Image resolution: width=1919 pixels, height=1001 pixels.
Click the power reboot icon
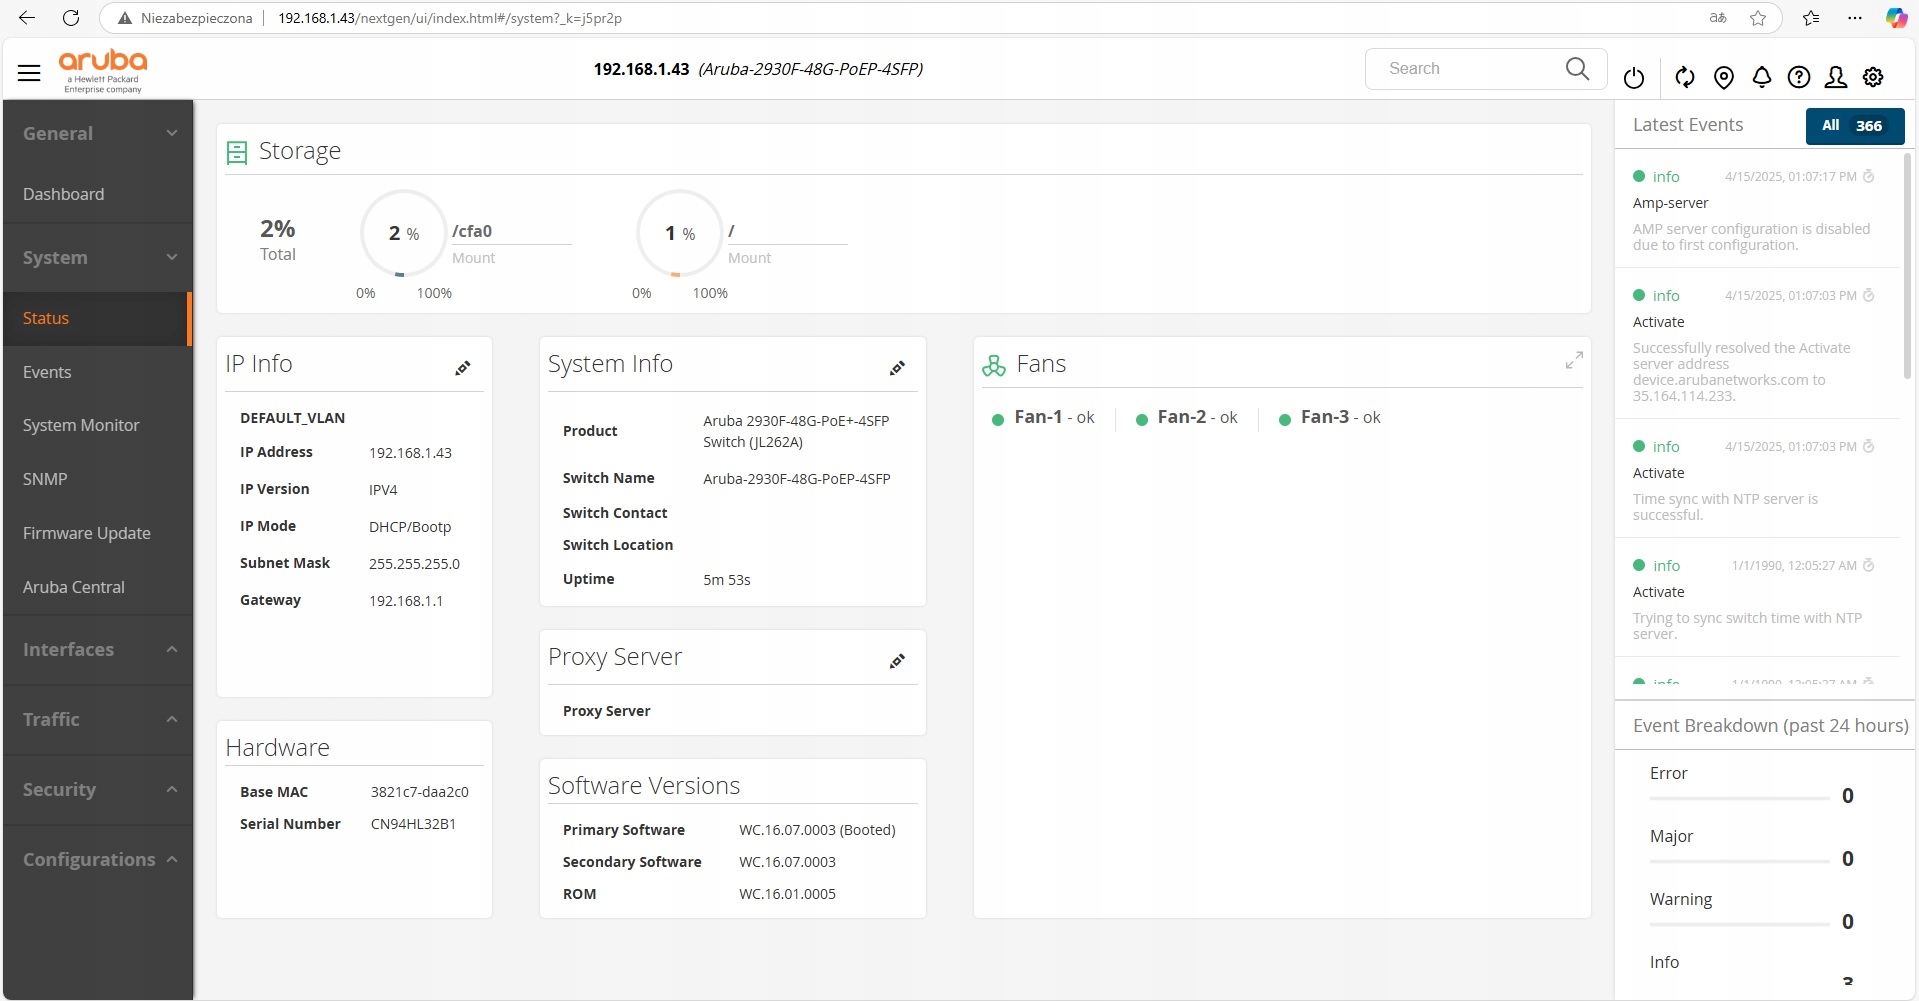pyautogui.click(x=1634, y=77)
